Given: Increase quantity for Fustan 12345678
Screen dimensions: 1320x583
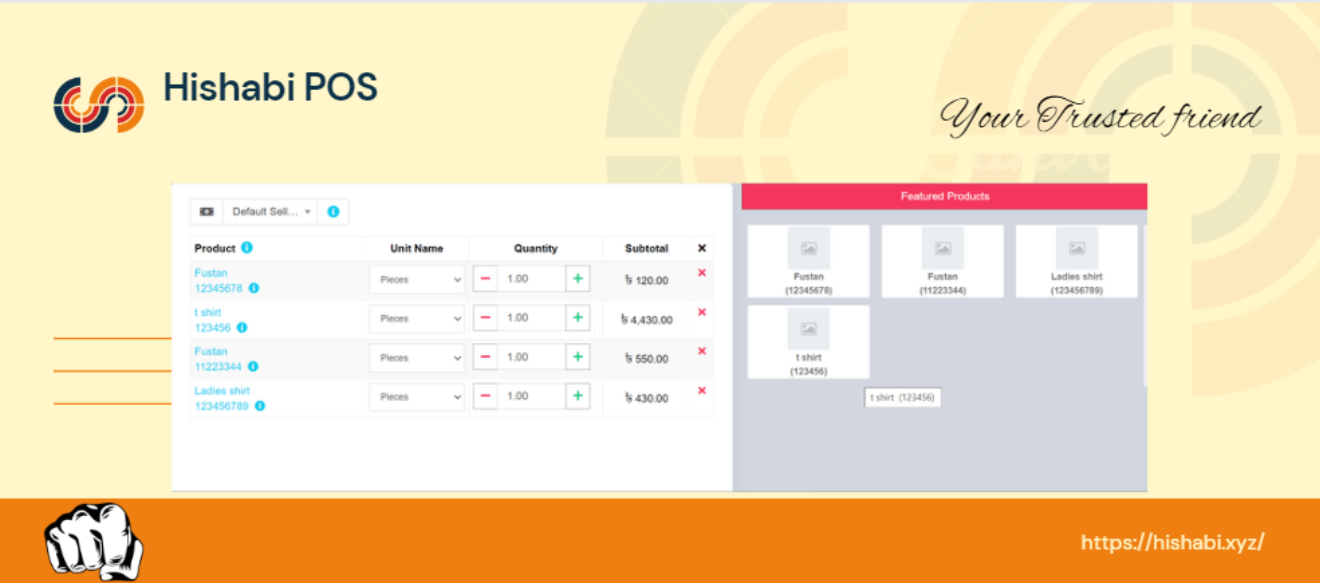Looking at the screenshot, I should click(x=577, y=279).
